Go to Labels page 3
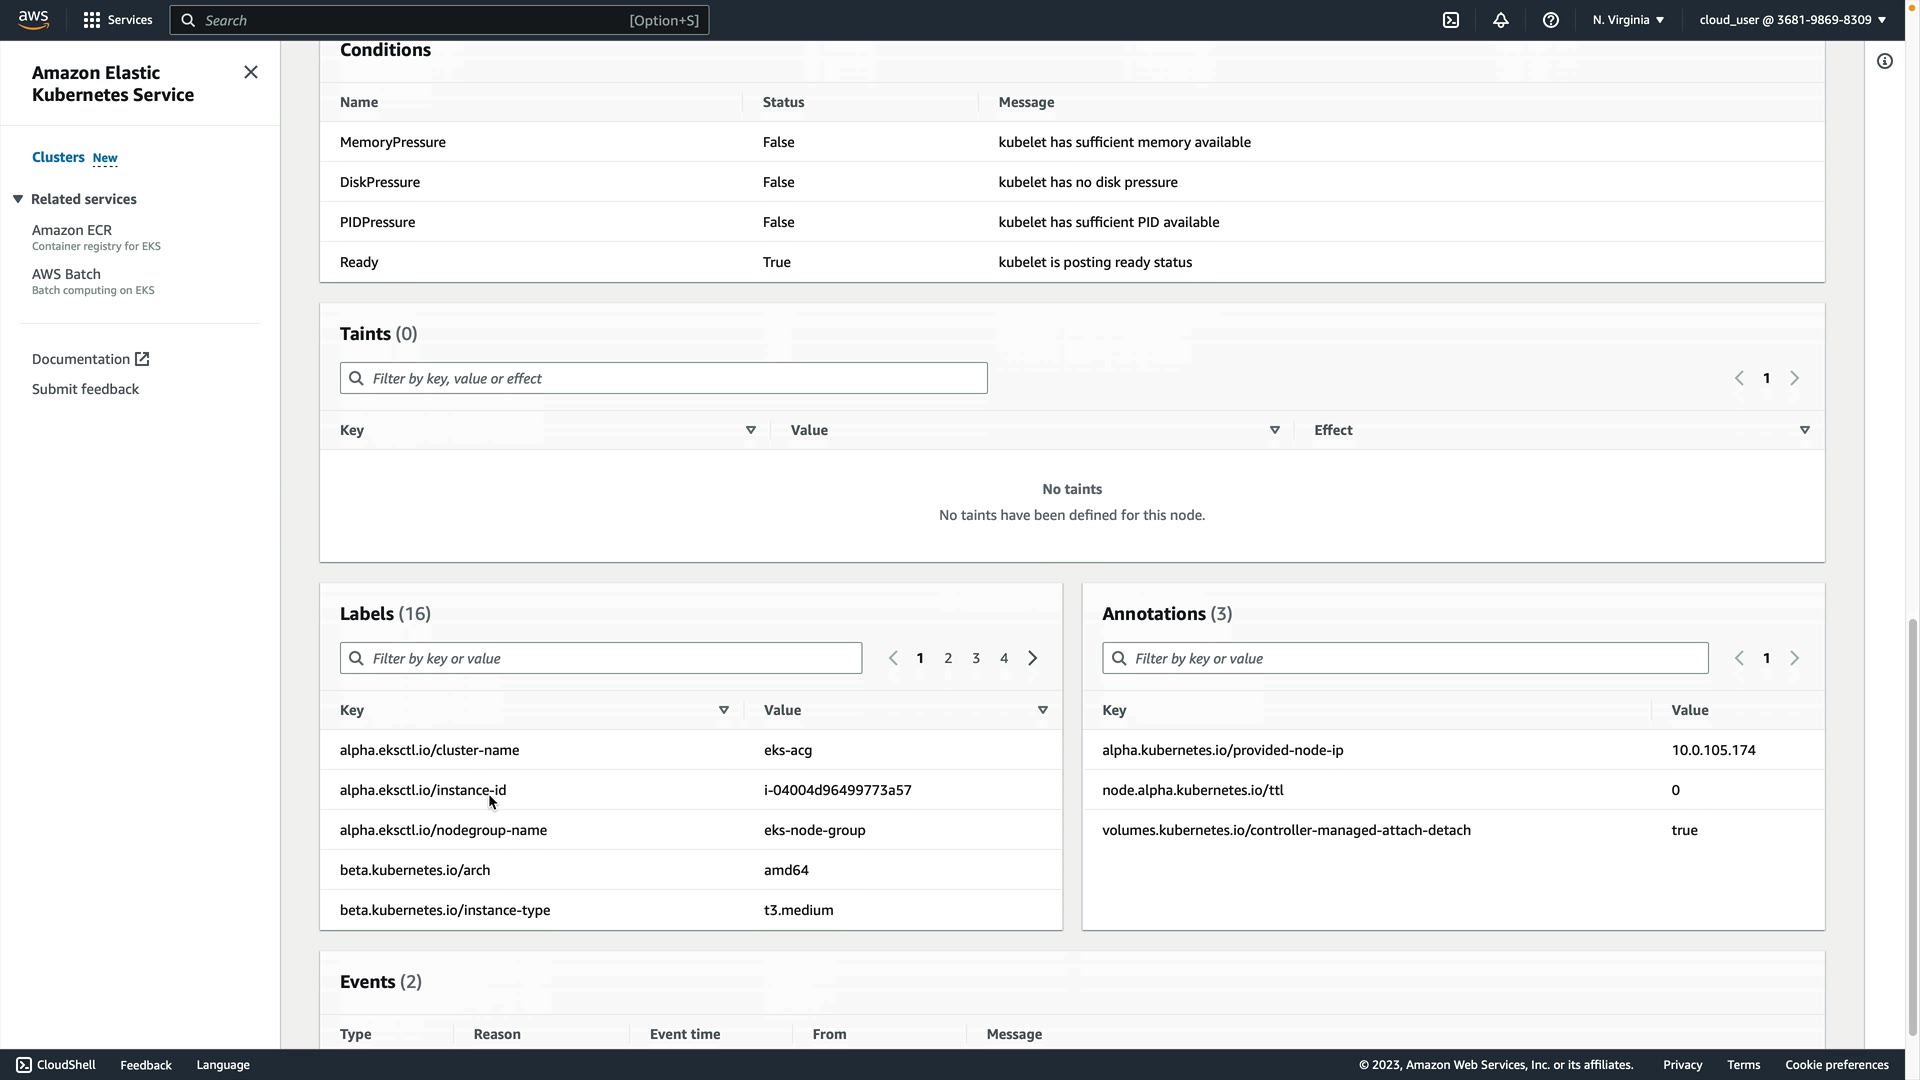The image size is (1920, 1080). pos(976,658)
